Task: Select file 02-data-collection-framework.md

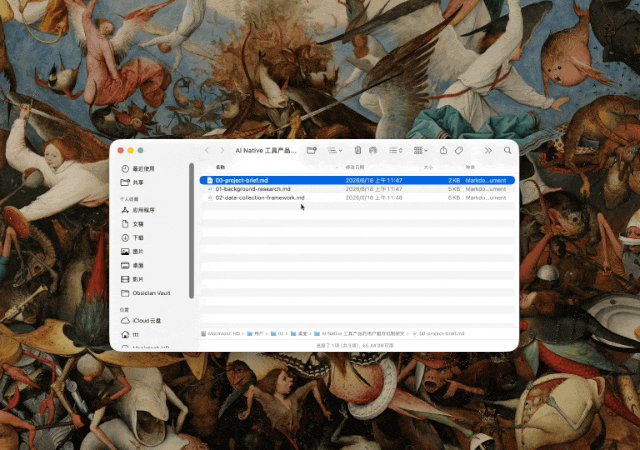Action: [x=357, y=198]
